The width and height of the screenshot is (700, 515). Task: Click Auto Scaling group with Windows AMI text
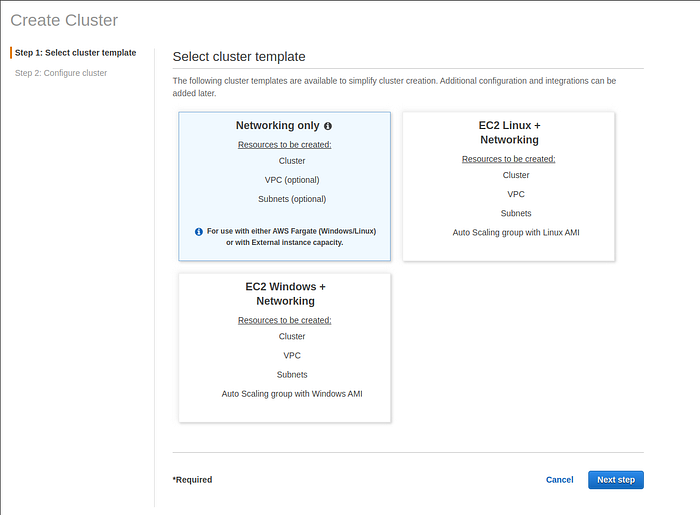point(292,394)
